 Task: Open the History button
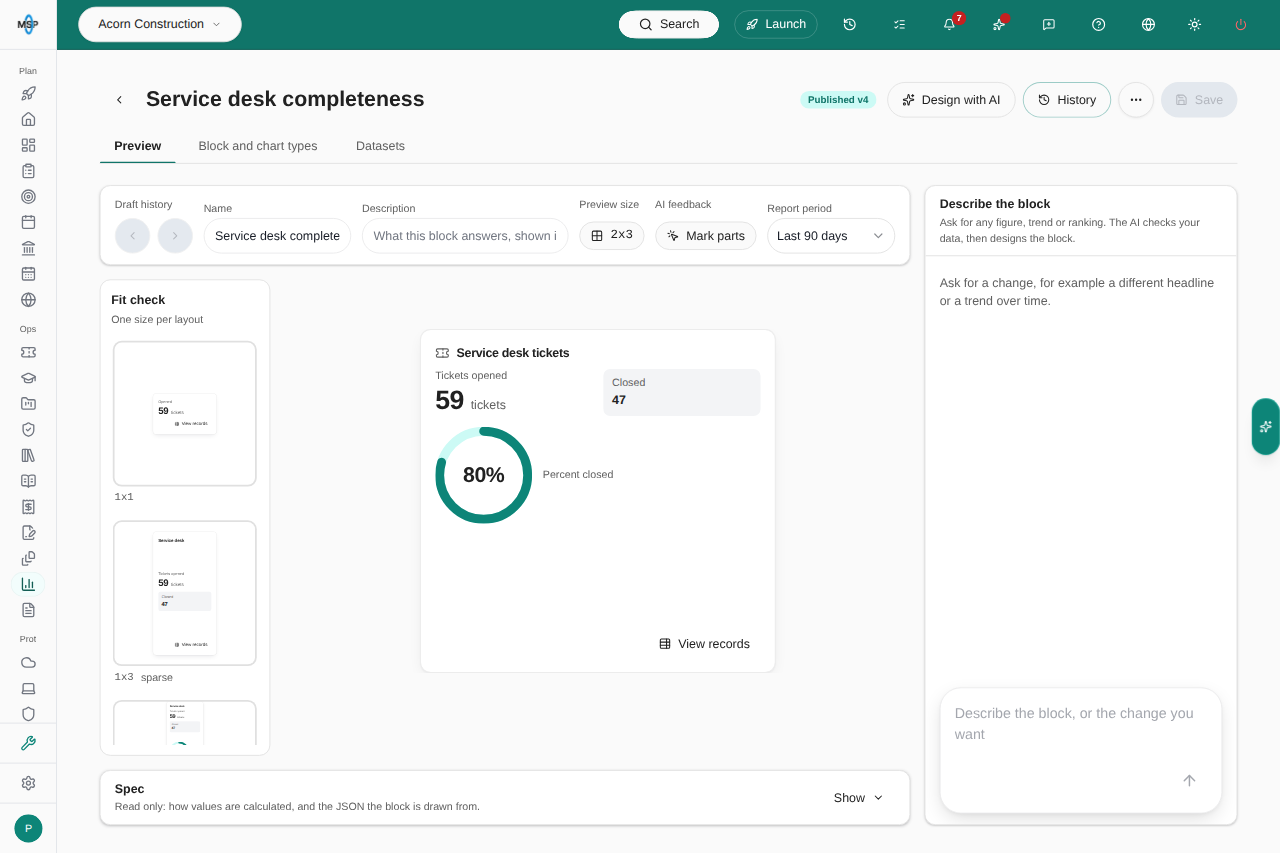[1067, 100]
